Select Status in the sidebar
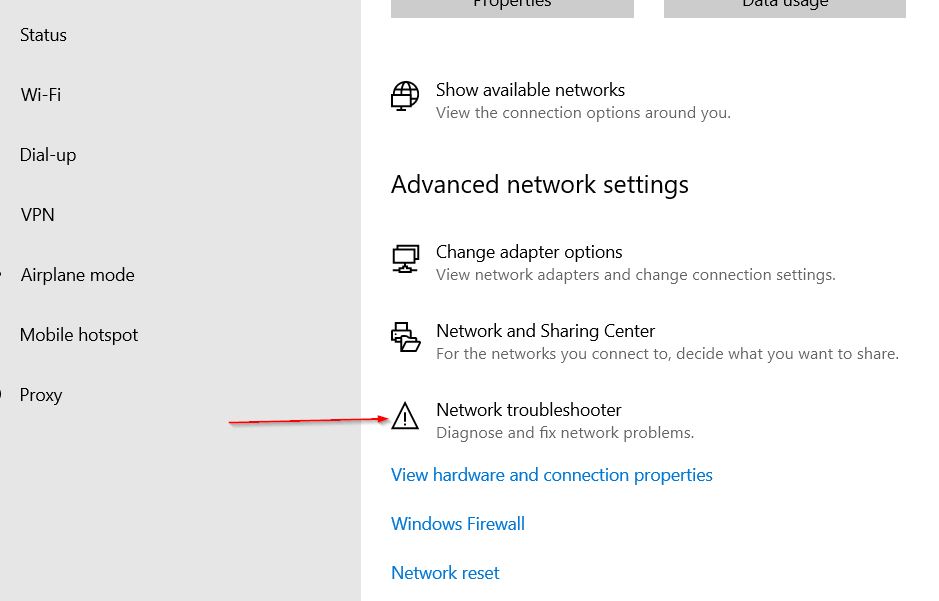The width and height of the screenshot is (939, 601). [43, 35]
